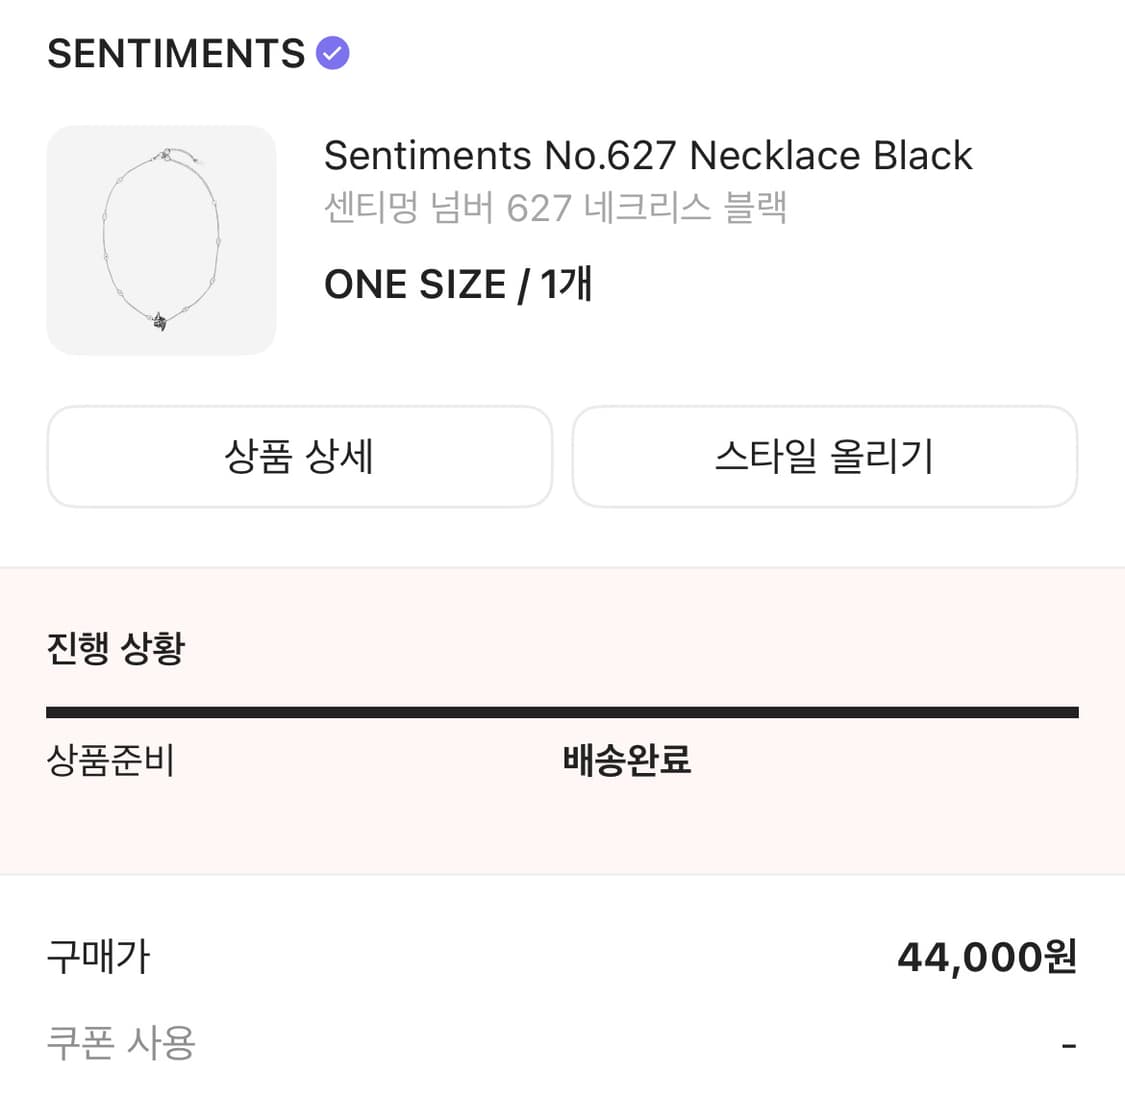Click the 44,000원 purchase price
The image size is (1125, 1097).
[985, 956]
